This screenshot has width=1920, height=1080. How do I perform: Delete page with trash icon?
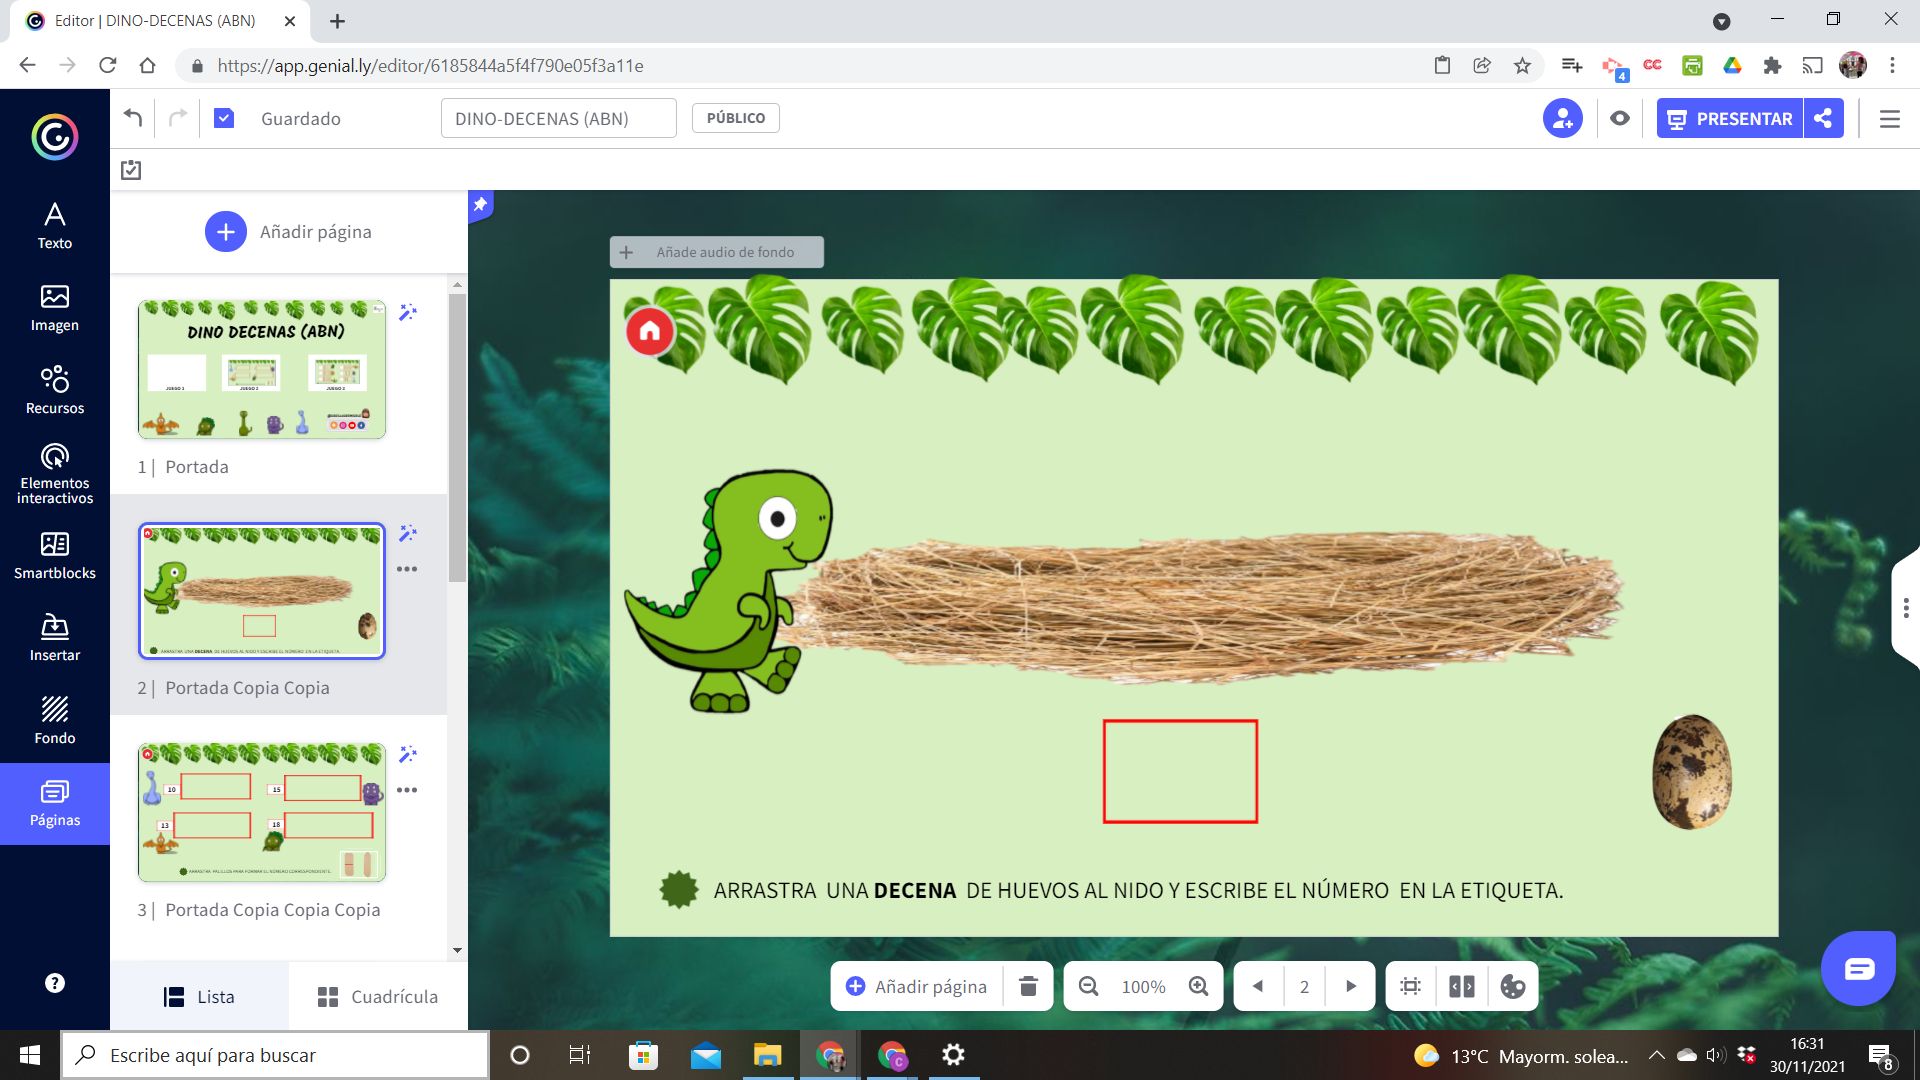(1028, 986)
